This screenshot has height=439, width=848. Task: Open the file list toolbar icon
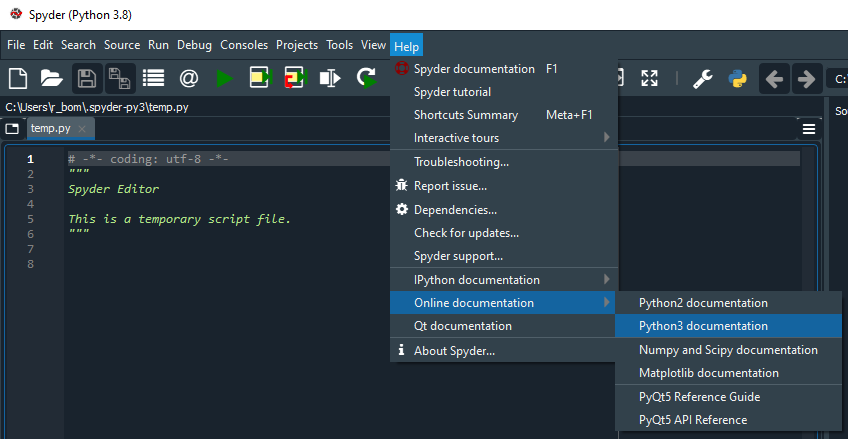[x=154, y=79]
